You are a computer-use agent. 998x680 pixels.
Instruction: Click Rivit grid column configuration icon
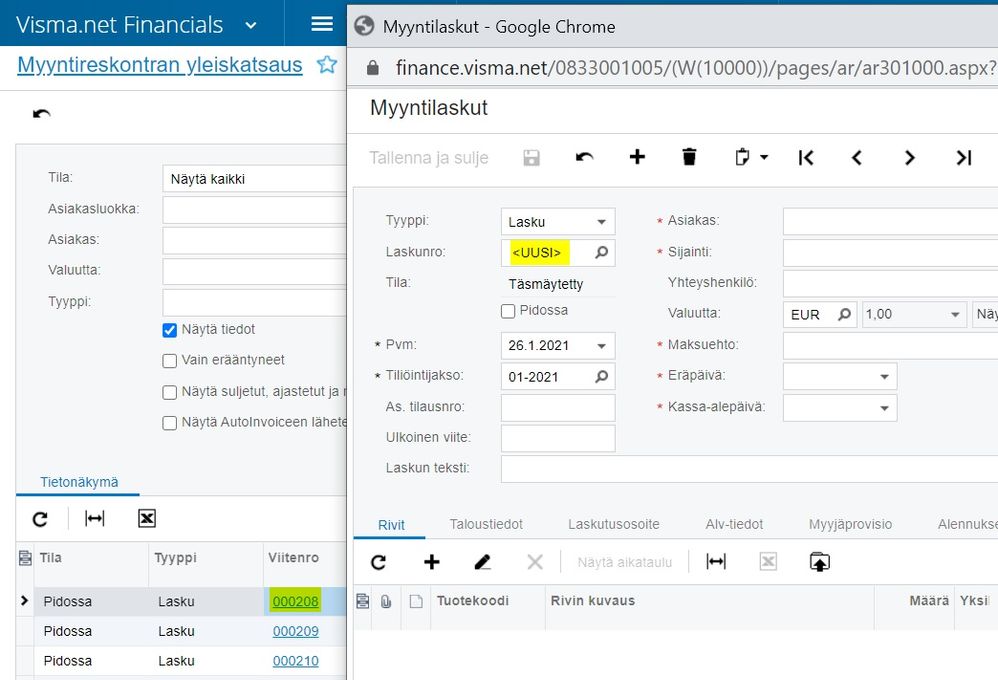pyautogui.click(x=362, y=601)
